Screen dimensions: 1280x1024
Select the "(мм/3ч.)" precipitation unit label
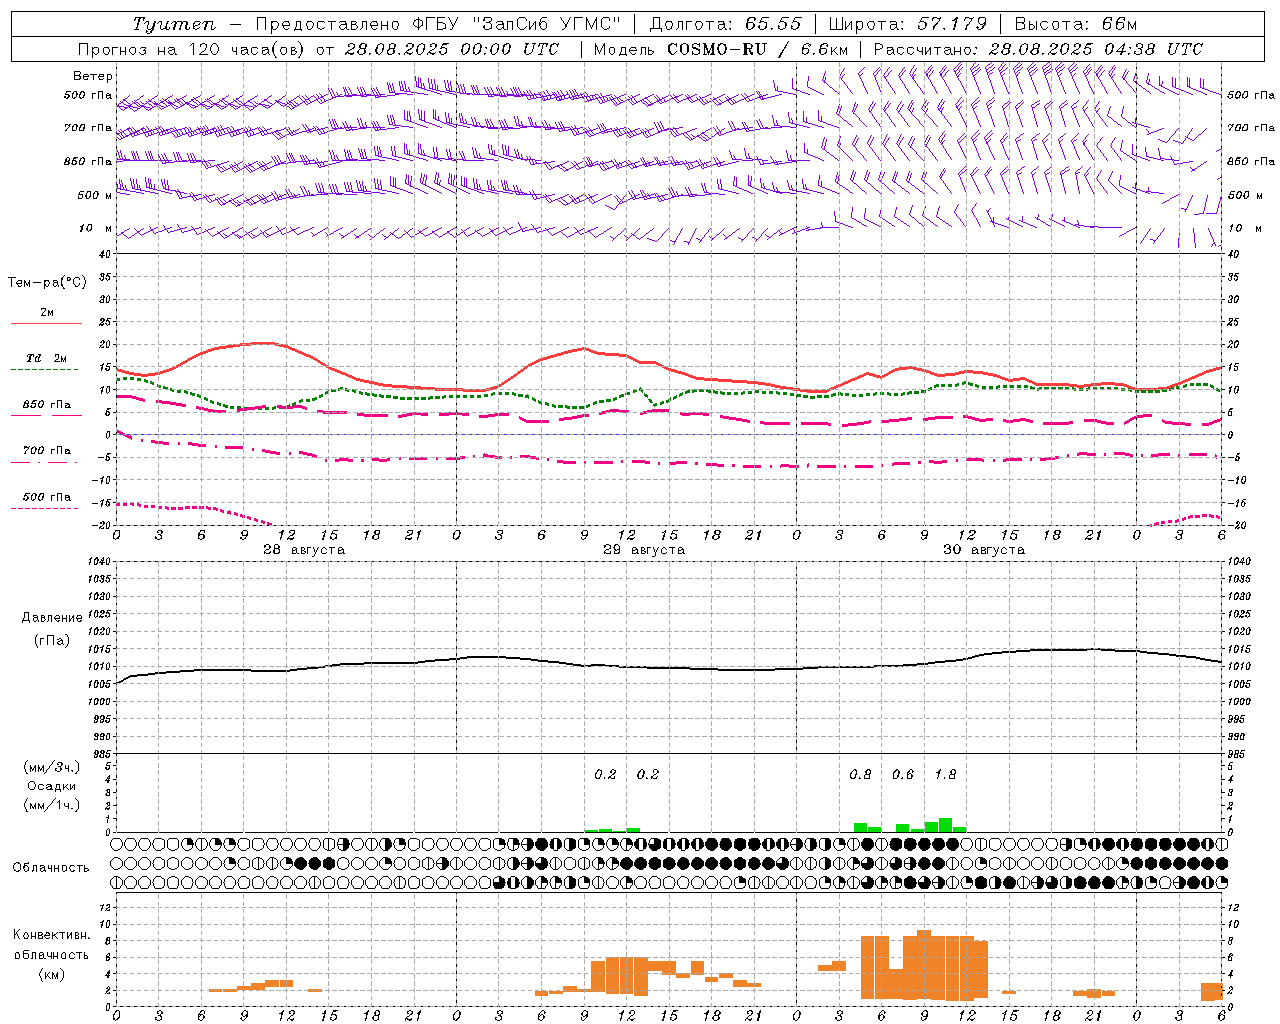pos(52,767)
